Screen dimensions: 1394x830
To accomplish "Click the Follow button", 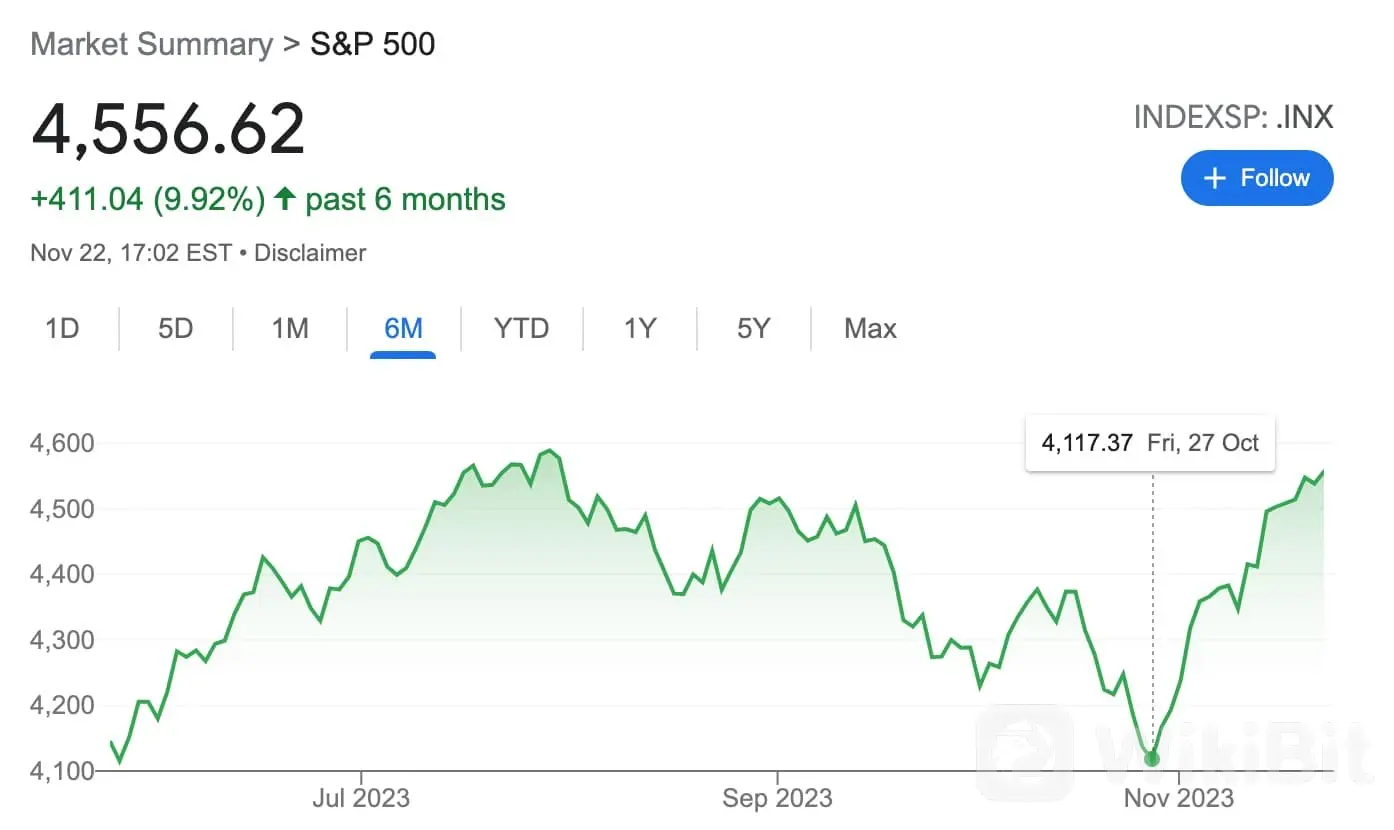I will tap(1257, 178).
